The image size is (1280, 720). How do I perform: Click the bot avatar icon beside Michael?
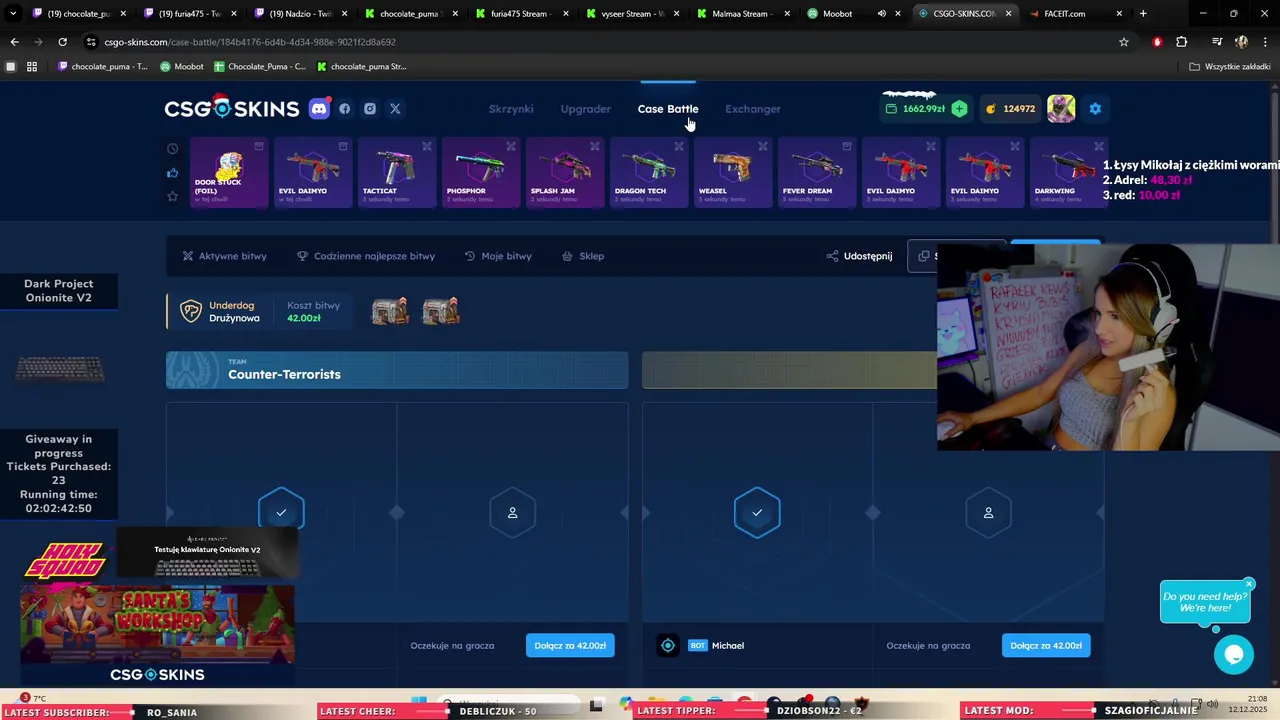pos(667,646)
